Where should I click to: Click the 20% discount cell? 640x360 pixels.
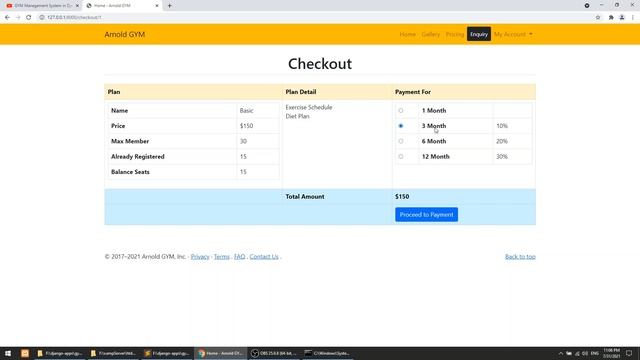coord(512,141)
